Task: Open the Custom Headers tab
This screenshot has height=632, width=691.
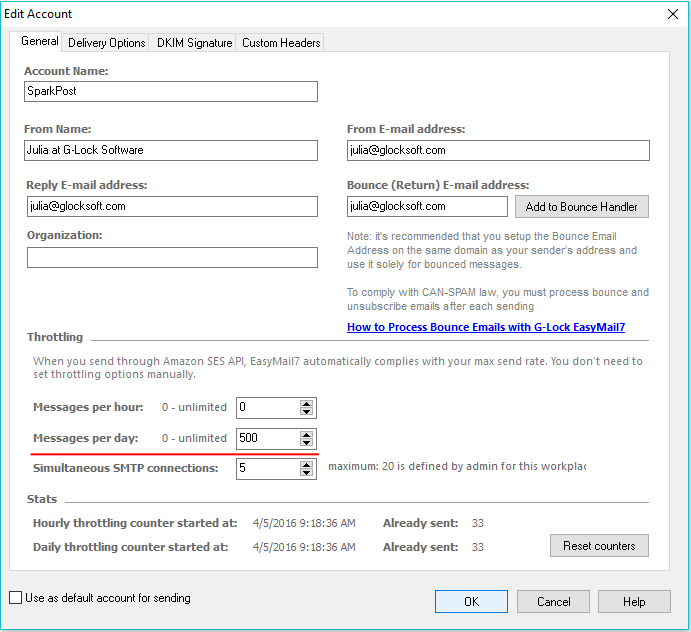Action: [x=281, y=43]
